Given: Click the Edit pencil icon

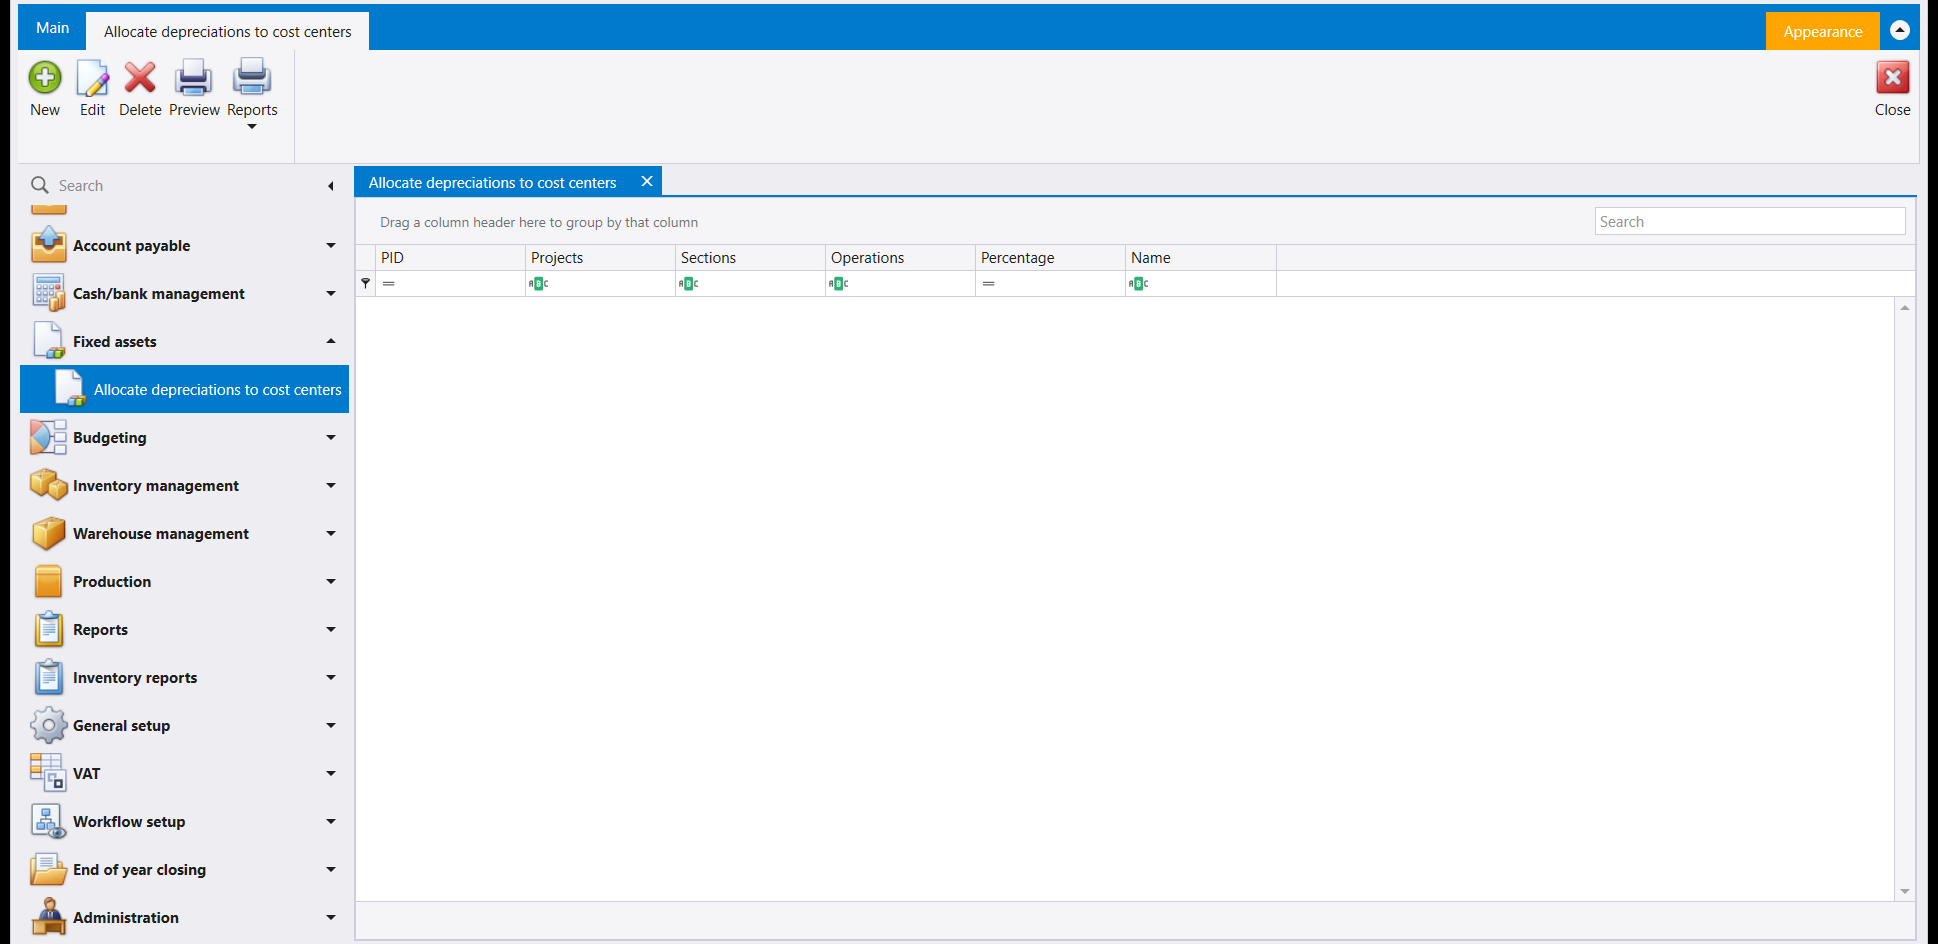Looking at the screenshot, I should [x=92, y=78].
